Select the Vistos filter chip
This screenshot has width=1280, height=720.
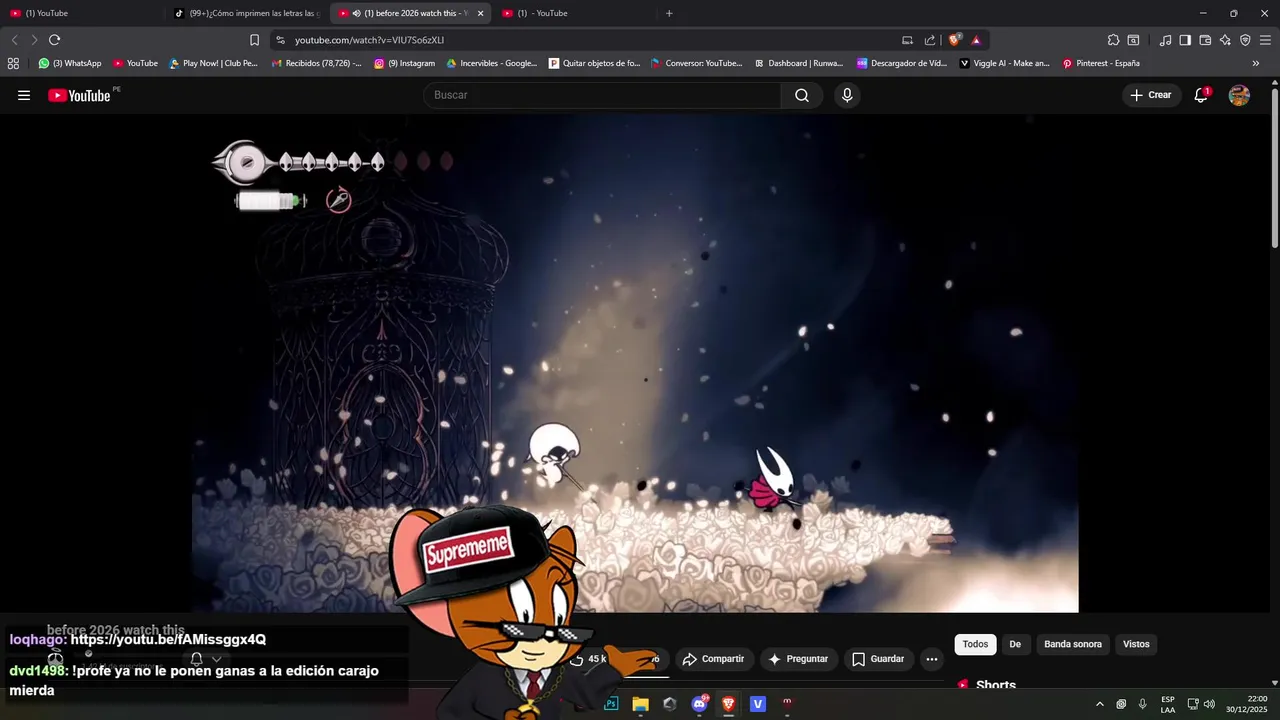1136,644
